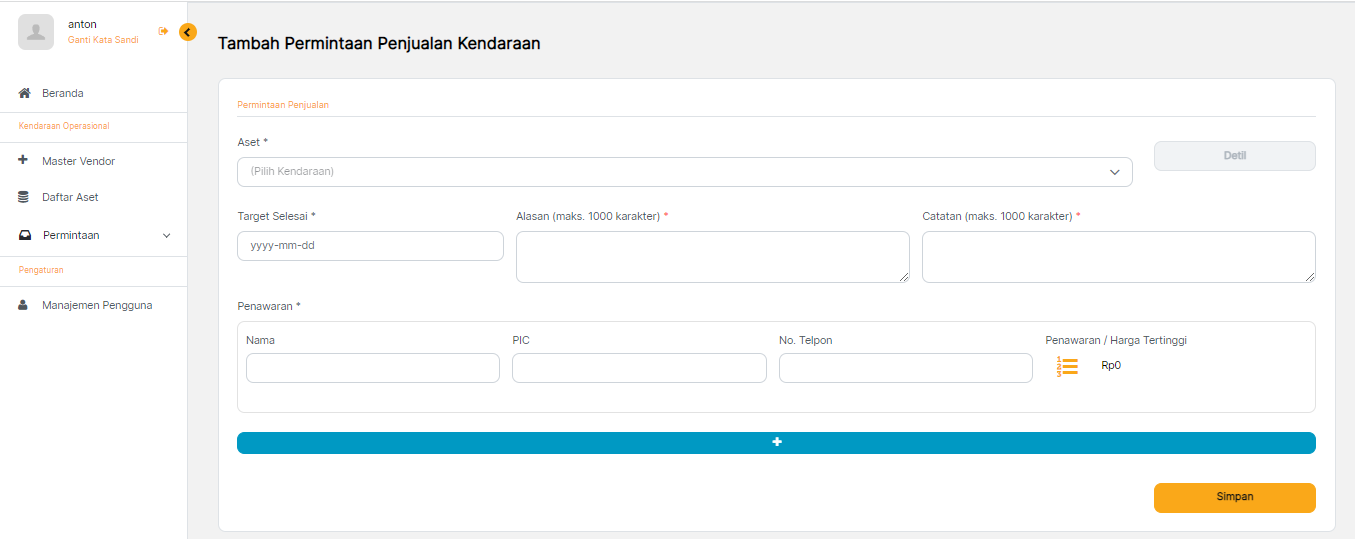
Task: Go to Daftar Aset menu
Action: point(70,197)
